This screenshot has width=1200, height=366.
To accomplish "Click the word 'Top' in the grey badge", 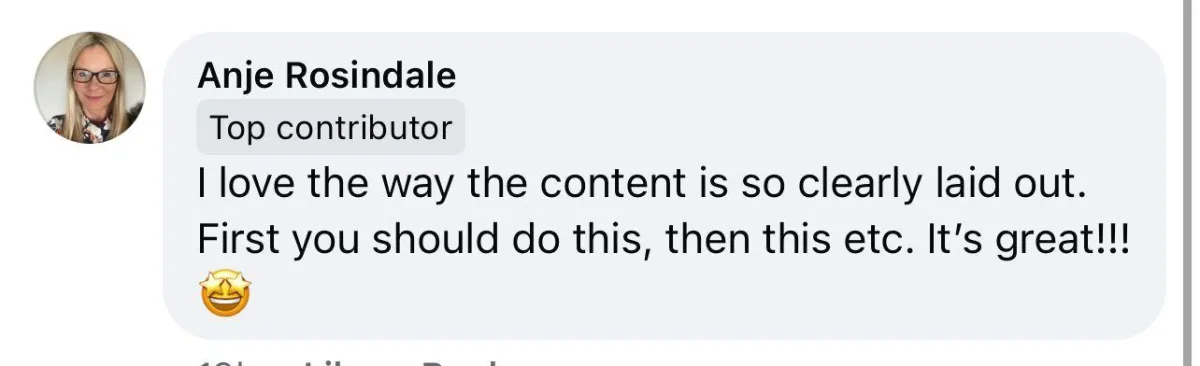I will (x=238, y=127).
